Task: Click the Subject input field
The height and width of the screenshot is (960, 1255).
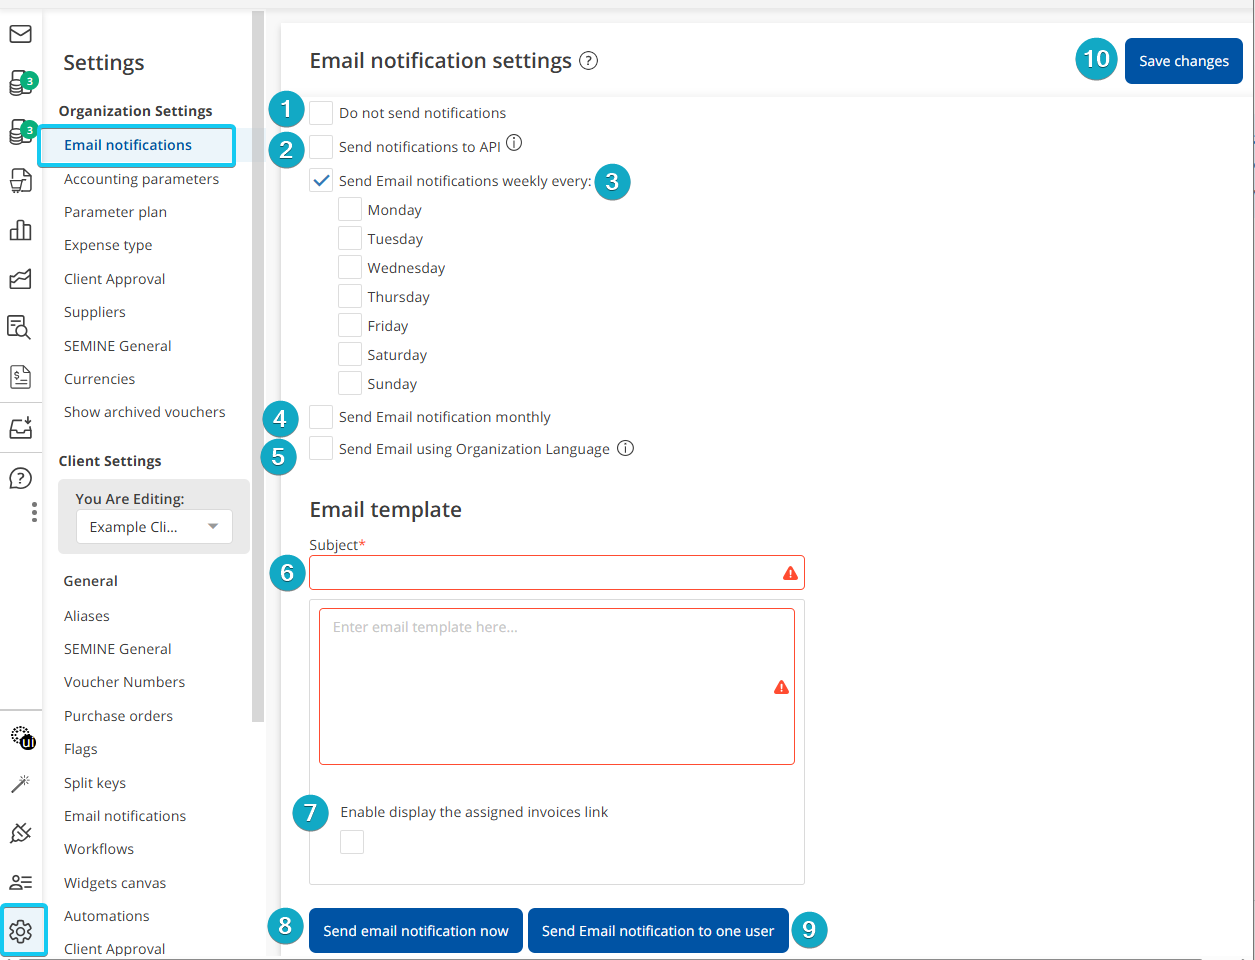Action: [x=557, y=573]
